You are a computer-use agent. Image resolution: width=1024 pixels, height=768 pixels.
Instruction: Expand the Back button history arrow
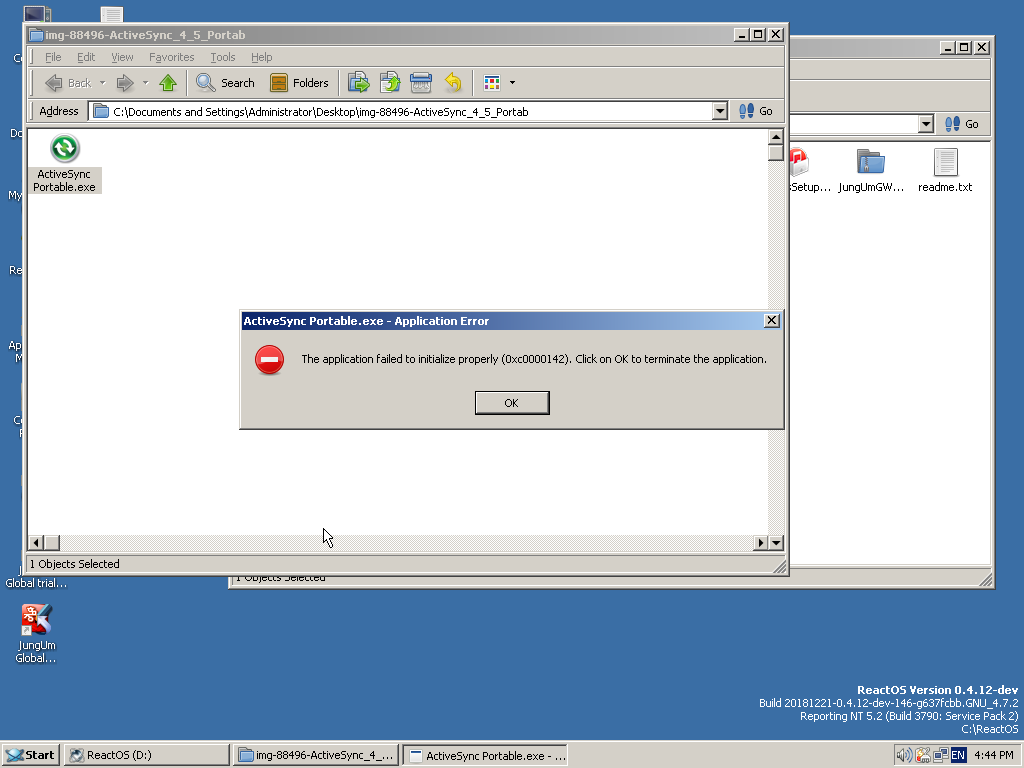tap(102, 83)
